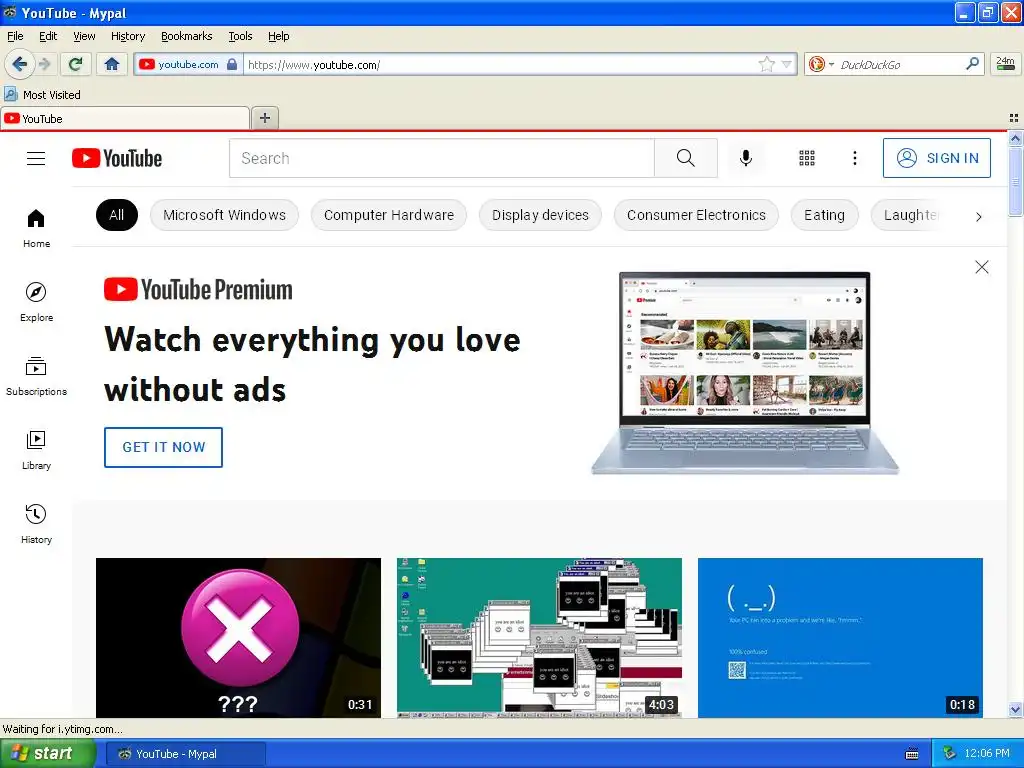Image resolution: width=1024 pixels, height=768 pixels.
Task: Open the blue screen 0:18 video thumbnail
Action: pyautogui.click(x=840, y=637)
